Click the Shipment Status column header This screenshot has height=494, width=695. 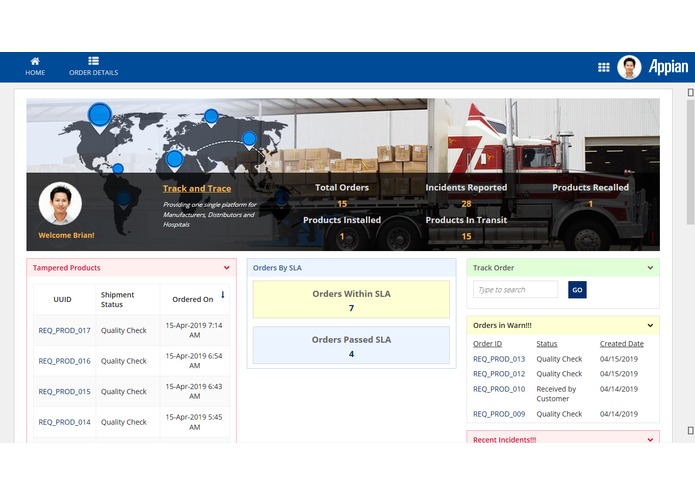[x=117, y=300]
